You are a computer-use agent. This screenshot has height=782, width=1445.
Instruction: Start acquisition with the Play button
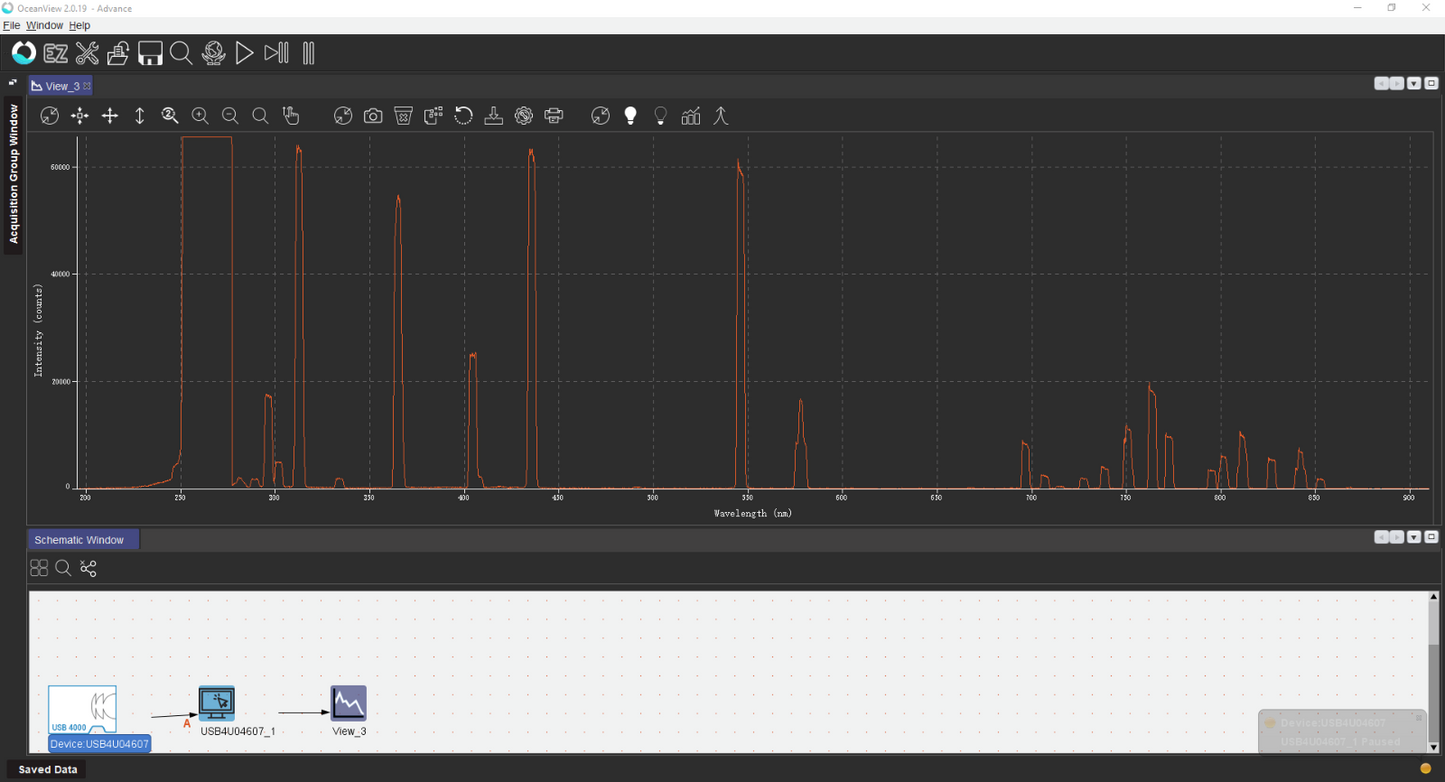click(244, 53)
